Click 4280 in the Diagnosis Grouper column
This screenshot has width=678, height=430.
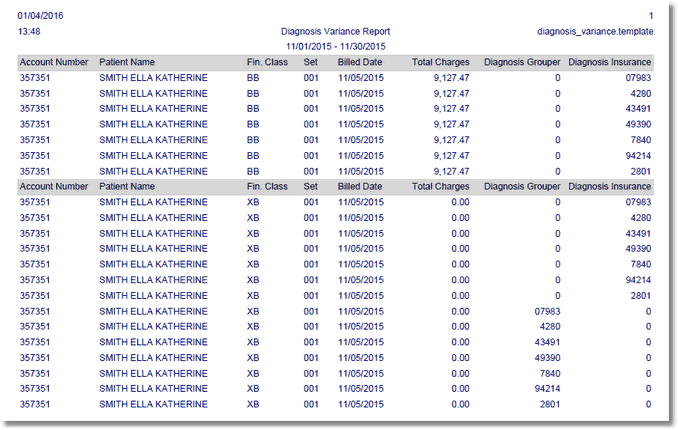[x=550, y=327]
